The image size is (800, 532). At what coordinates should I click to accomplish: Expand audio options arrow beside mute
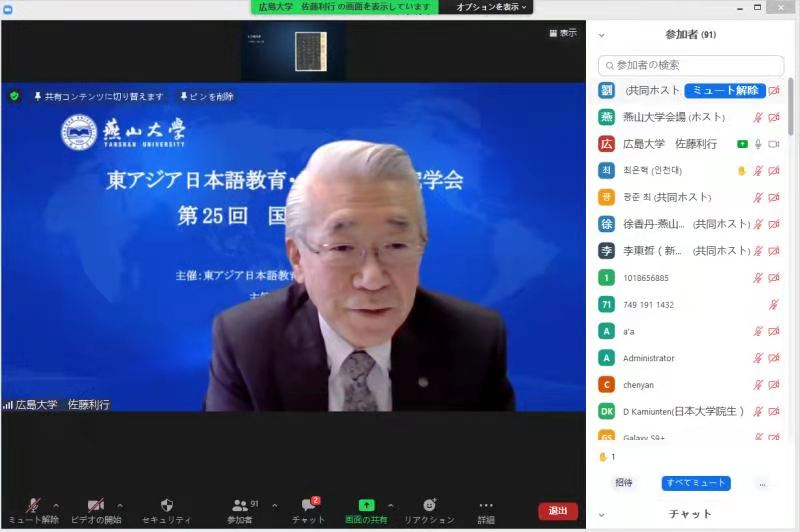(56, 504)
